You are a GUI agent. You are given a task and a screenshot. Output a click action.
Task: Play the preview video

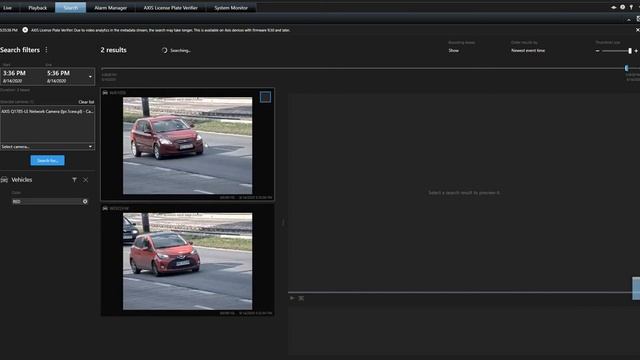click(292, 298)
